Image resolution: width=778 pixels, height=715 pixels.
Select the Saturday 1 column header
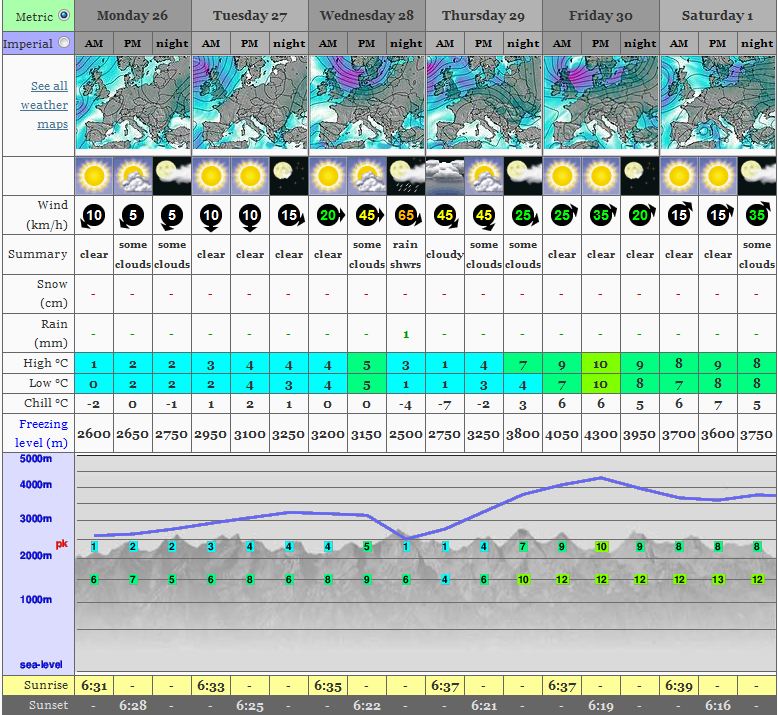coord(717,15)
